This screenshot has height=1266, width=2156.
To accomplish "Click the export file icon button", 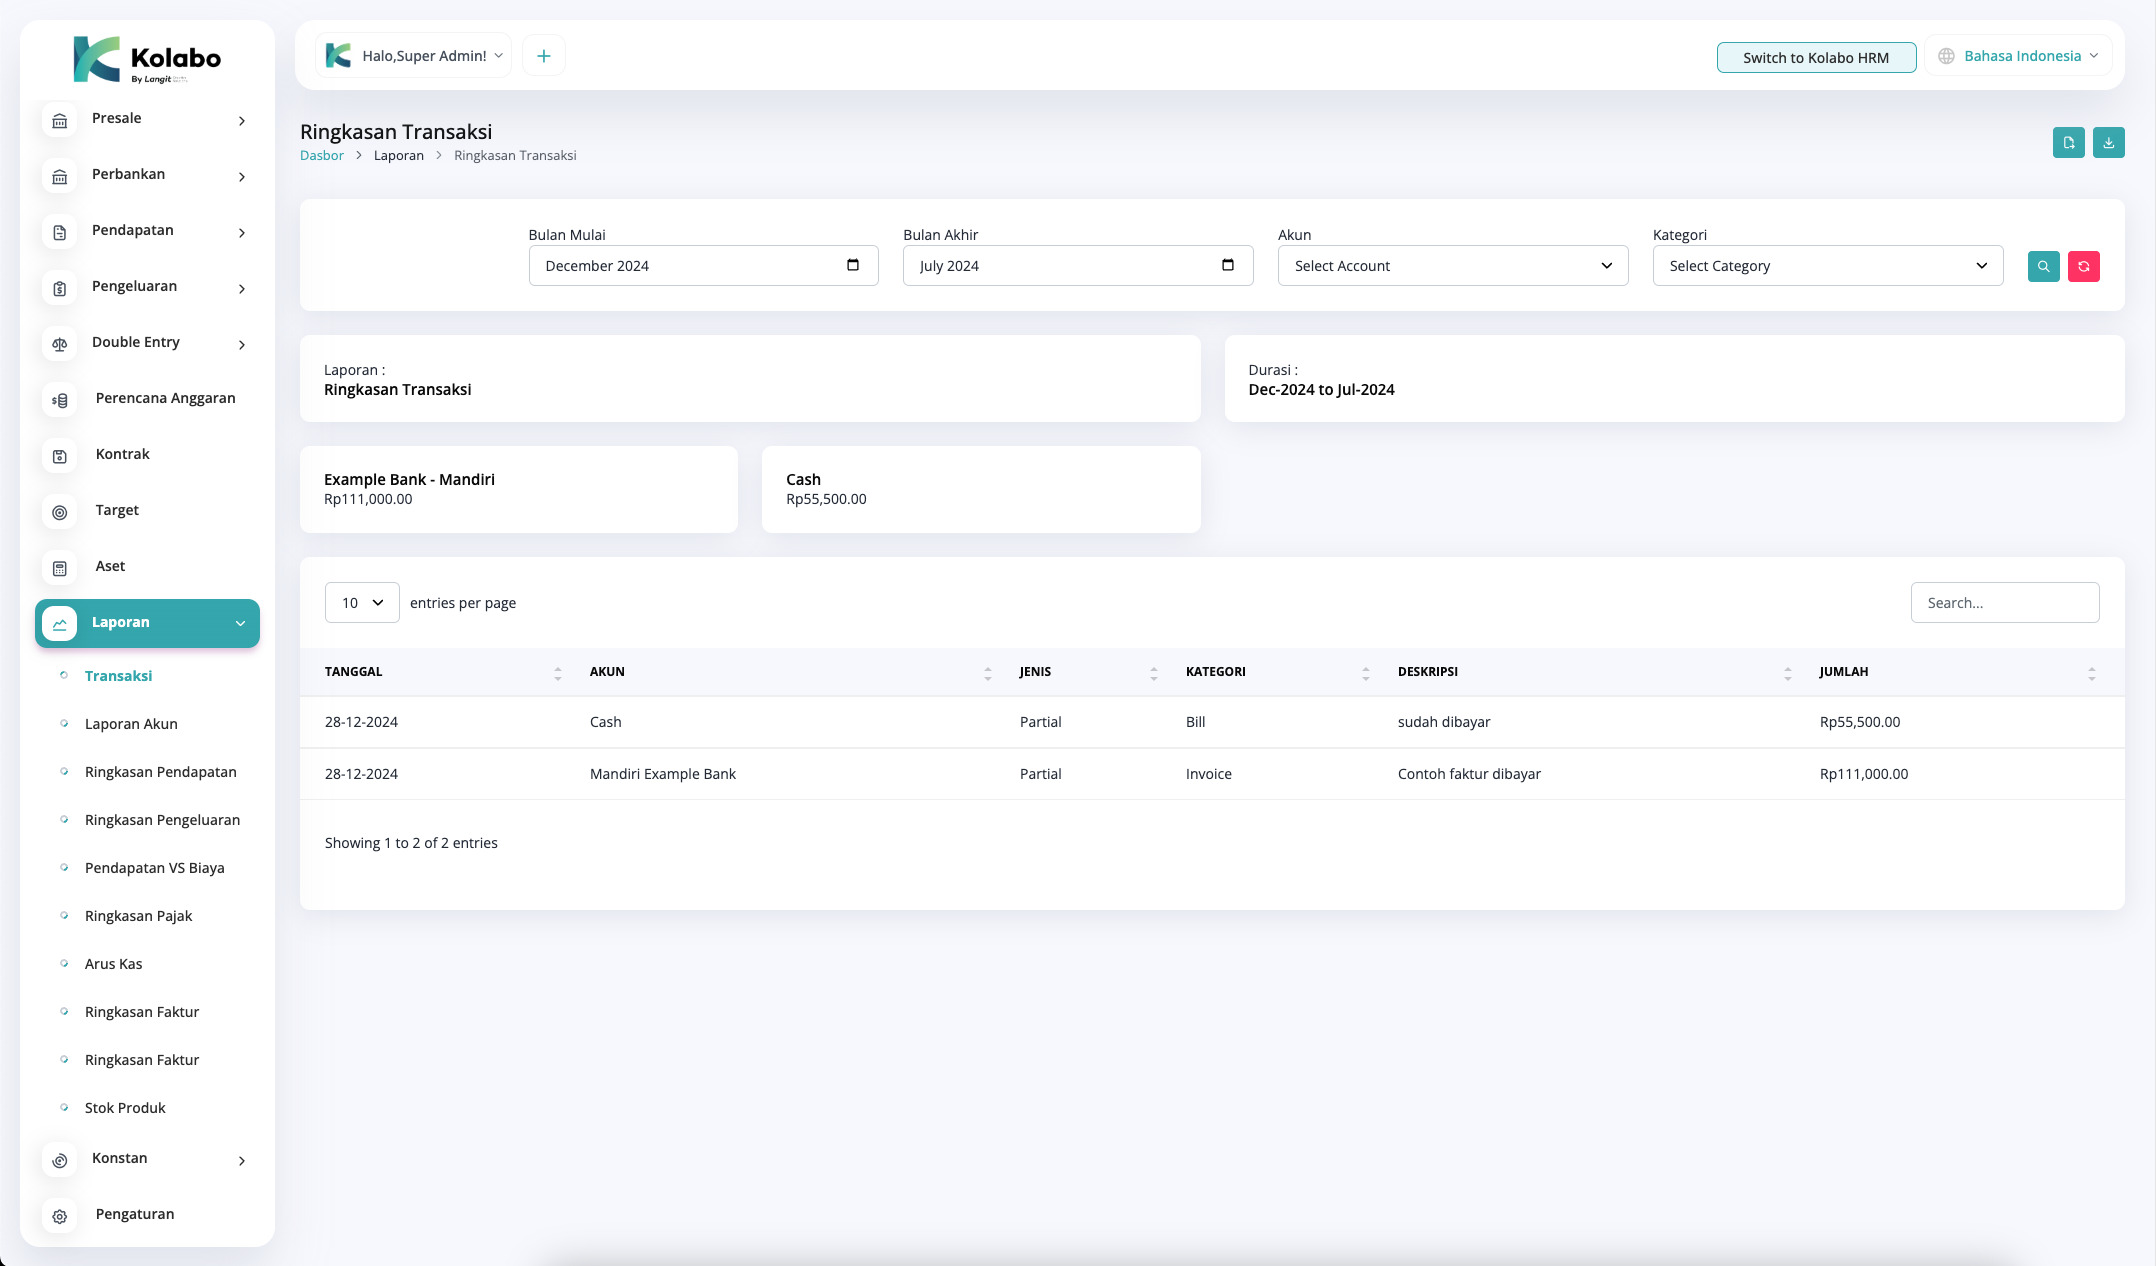I will pyautogui.click(x=2069, y=142).
